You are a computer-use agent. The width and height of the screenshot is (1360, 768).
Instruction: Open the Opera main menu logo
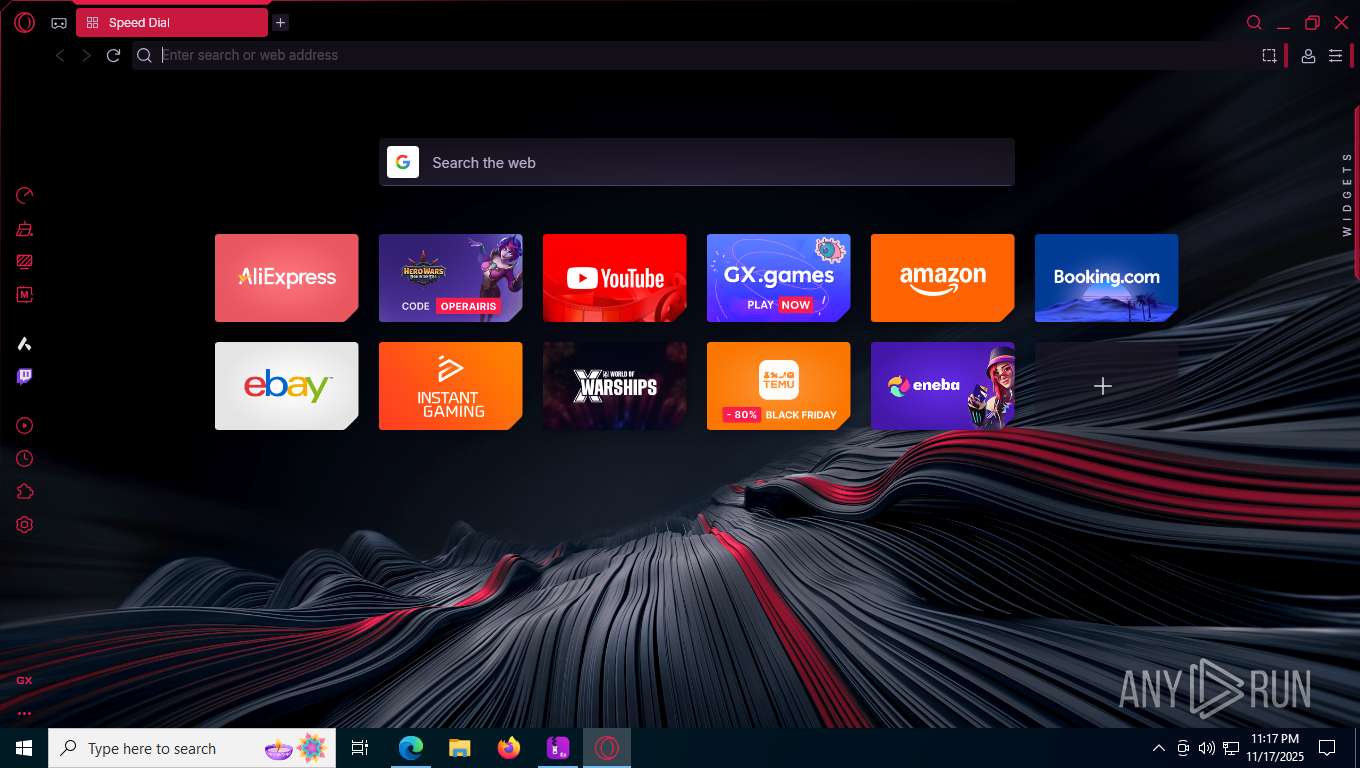(x=25, y=22)
